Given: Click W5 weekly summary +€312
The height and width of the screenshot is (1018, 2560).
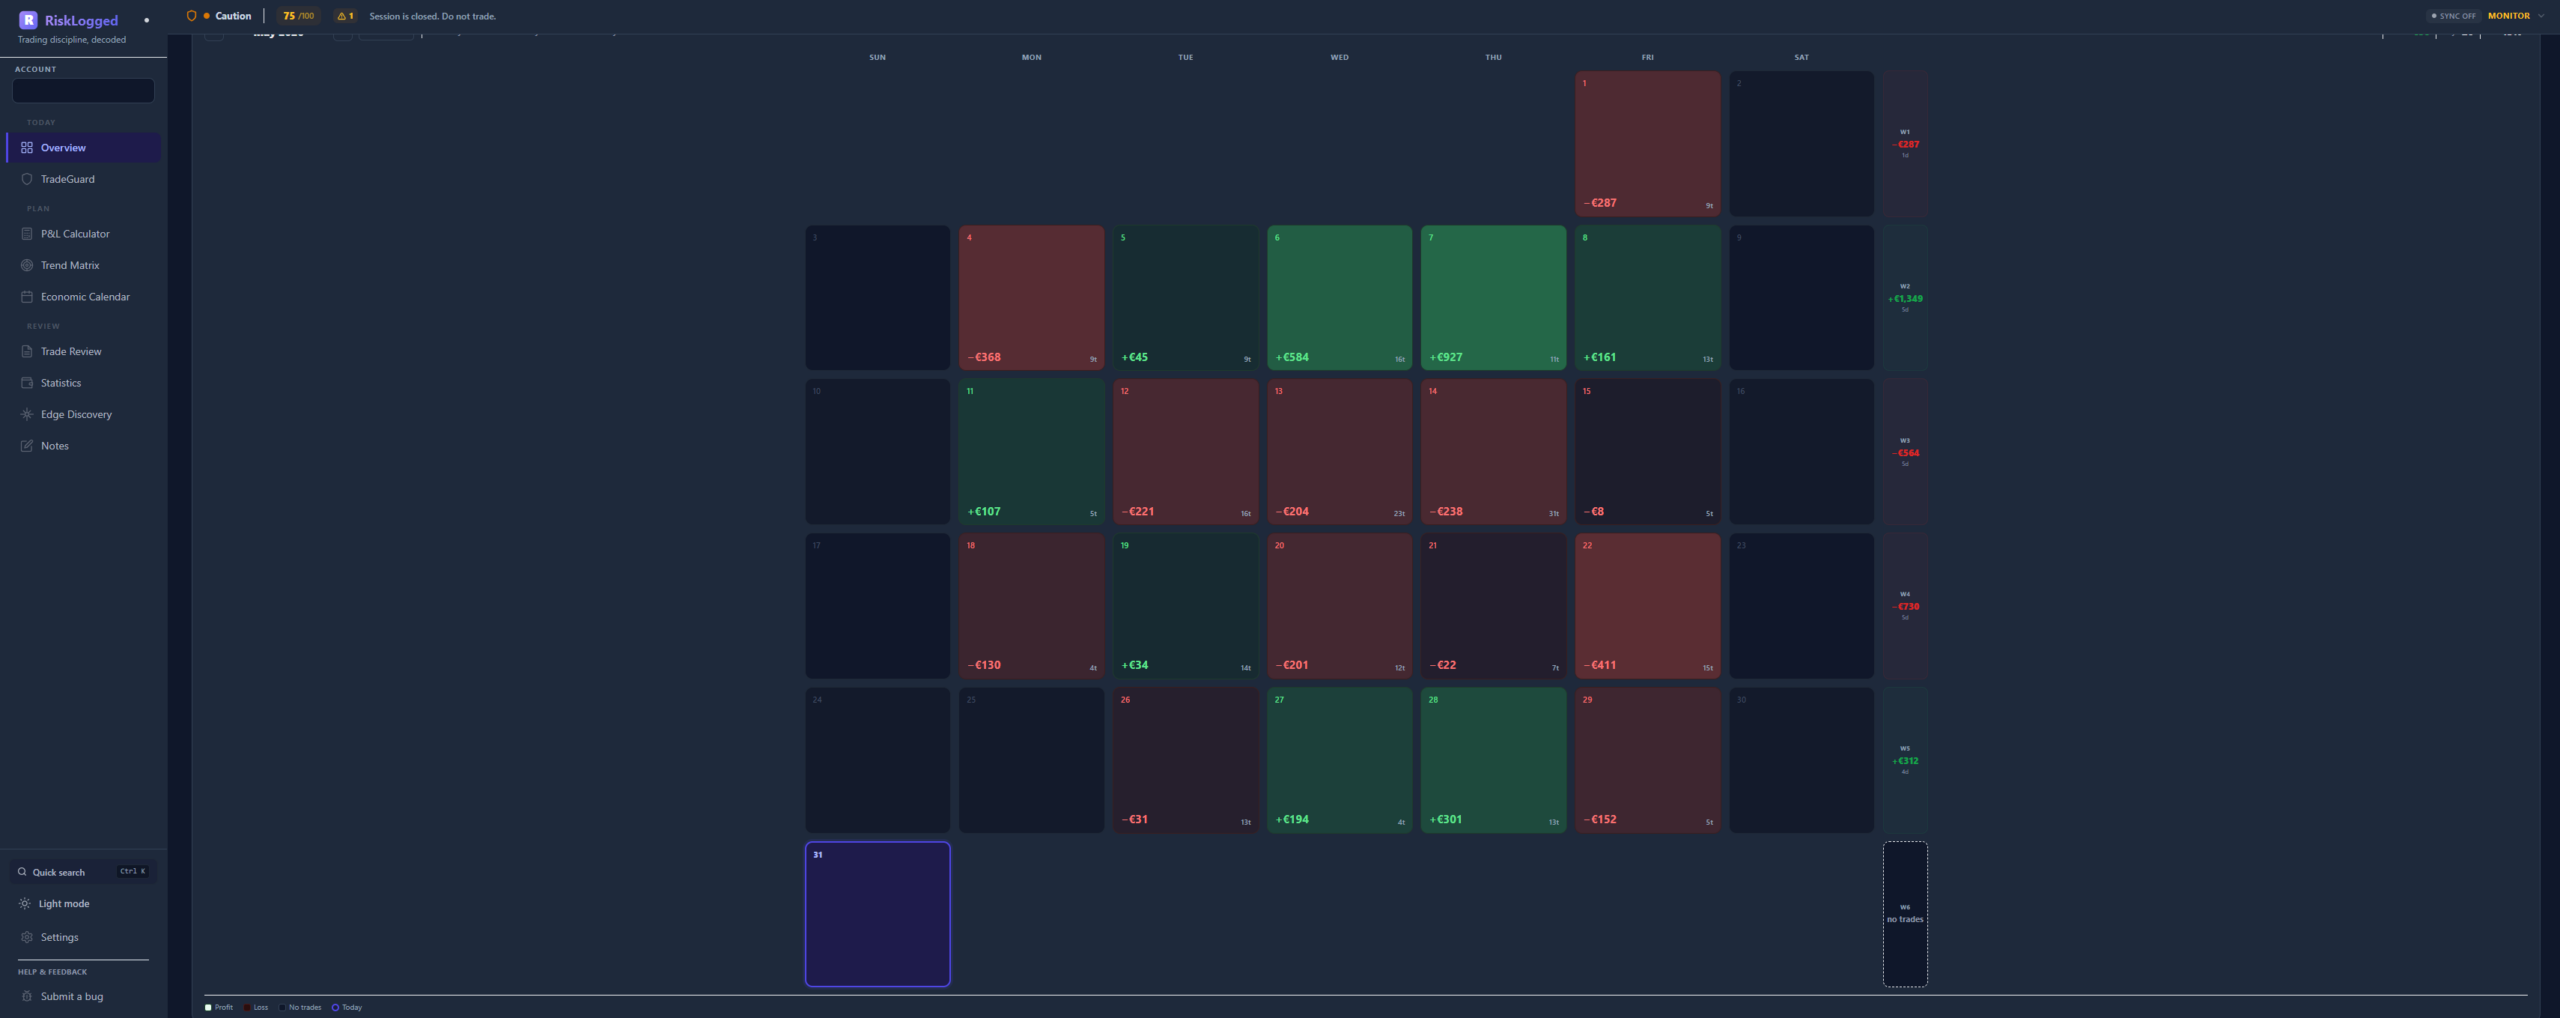Looking at the screenshot, I should point(1905,760).
